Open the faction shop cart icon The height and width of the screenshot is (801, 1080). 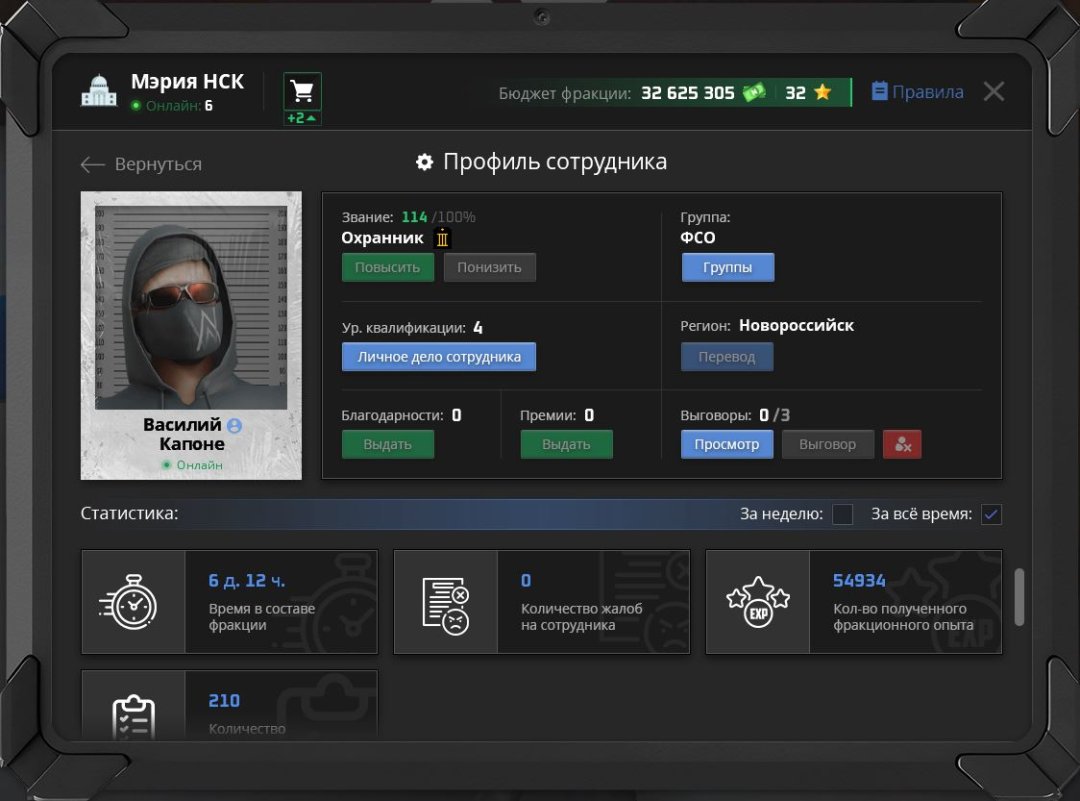[x=302, y=91]
